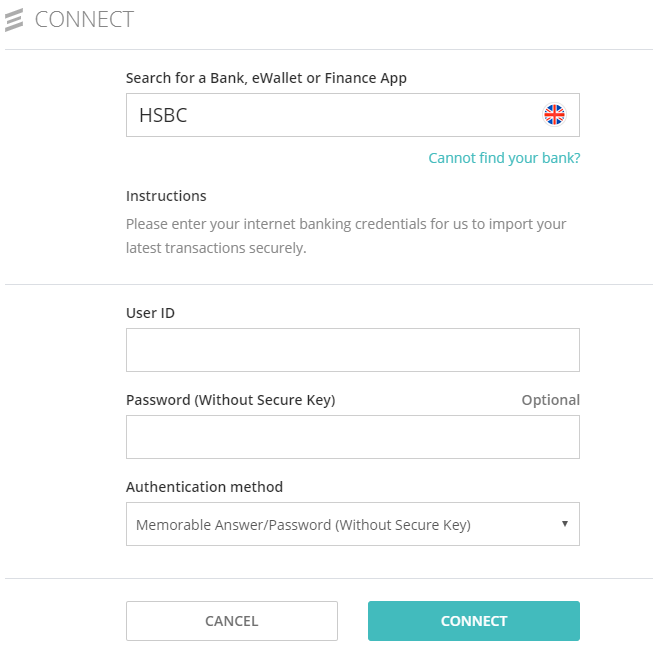Screen dimensions: 653x668
Task: Open the Memorable Answer/Password authentication dropdown
Action: (x=353, y=524)
